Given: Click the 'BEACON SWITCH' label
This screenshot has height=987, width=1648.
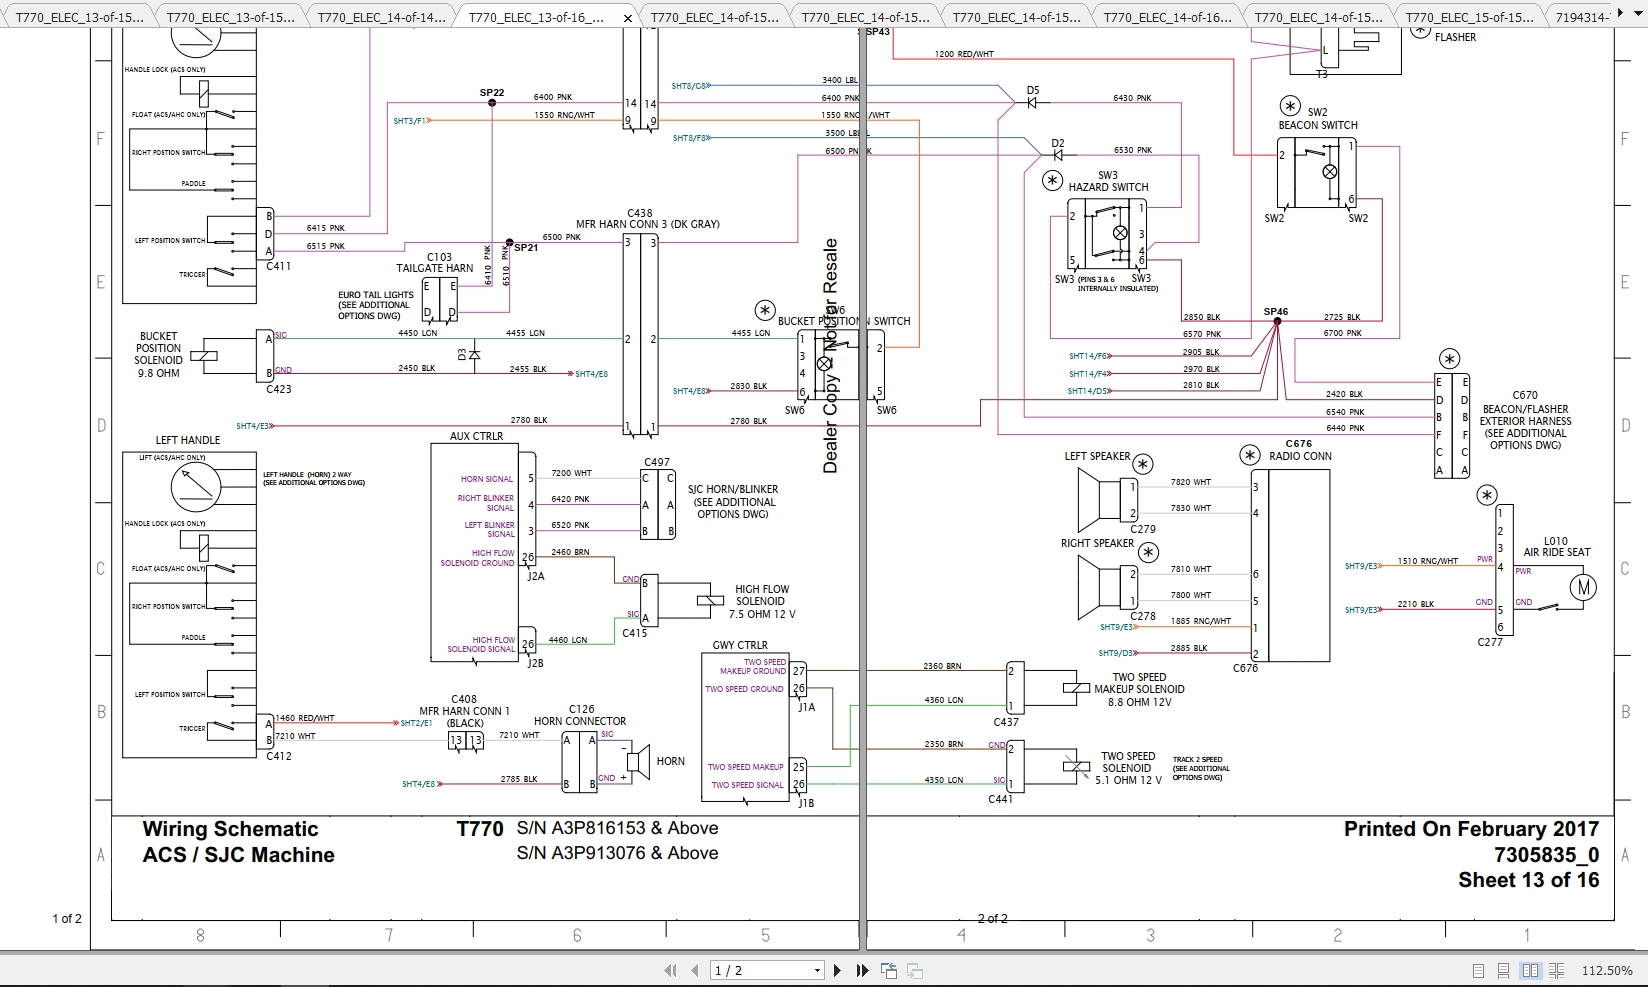Looking at the screenshot, I should coord(1318,125).
